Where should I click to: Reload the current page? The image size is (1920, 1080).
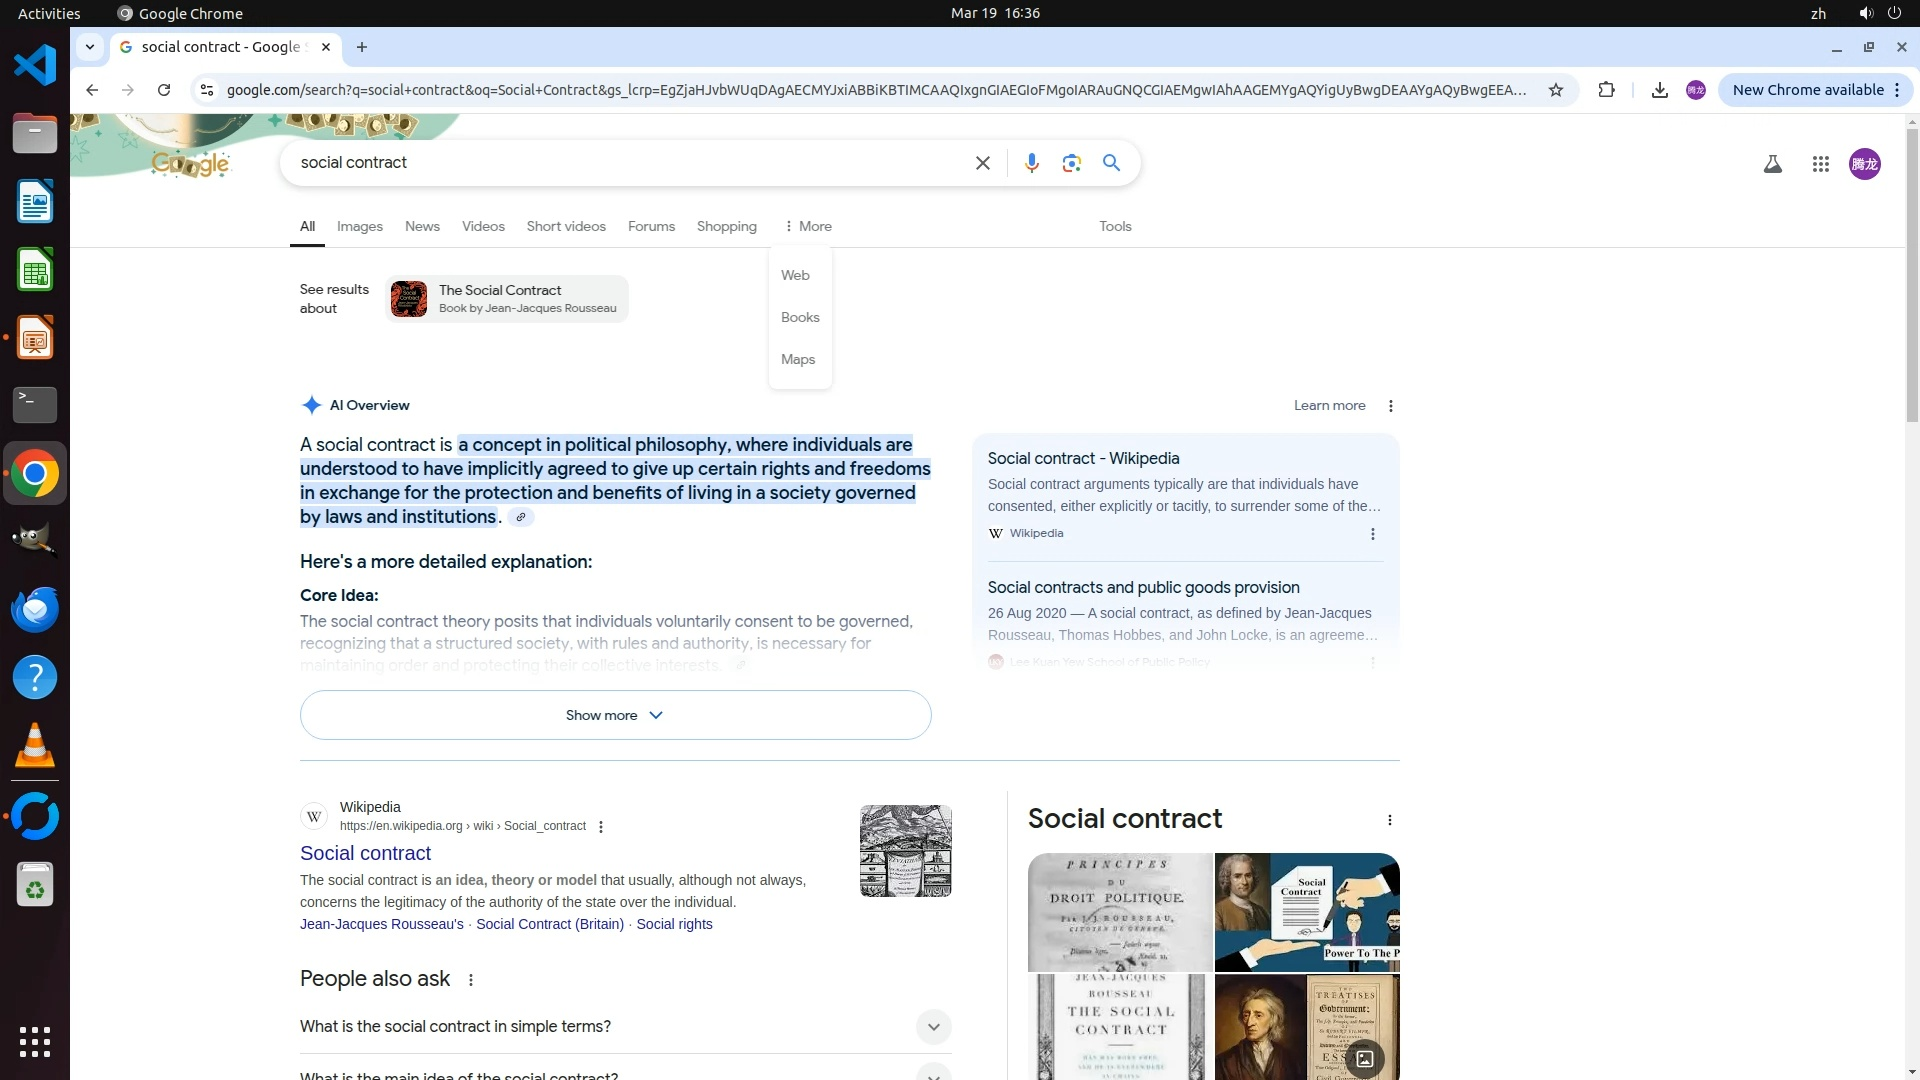tap(164, 90)
